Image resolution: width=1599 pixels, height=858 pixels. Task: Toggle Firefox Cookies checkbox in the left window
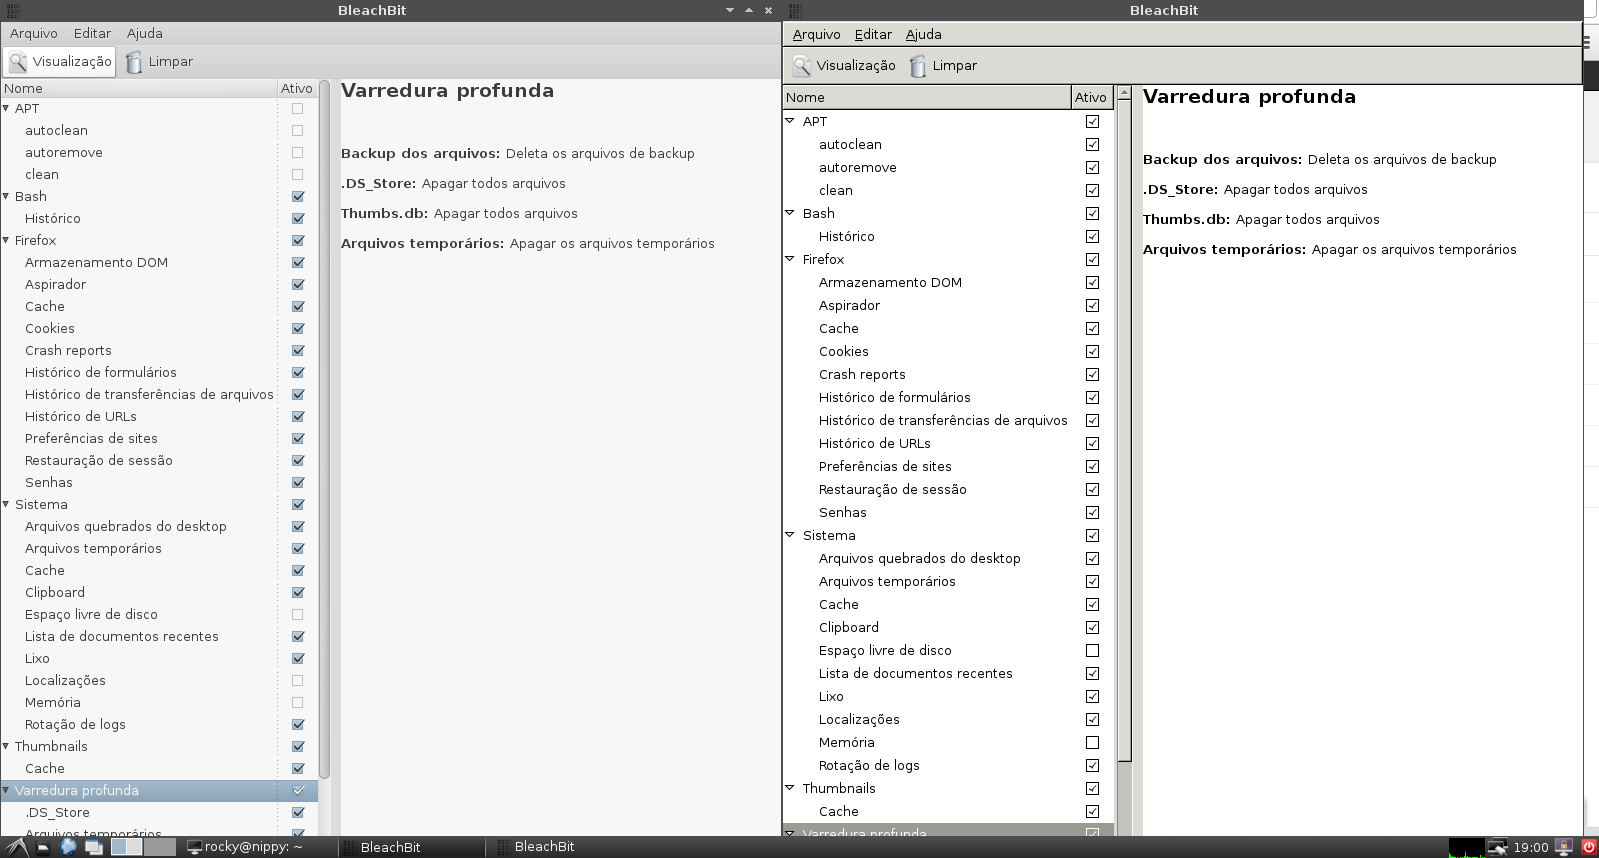point(297,328)
